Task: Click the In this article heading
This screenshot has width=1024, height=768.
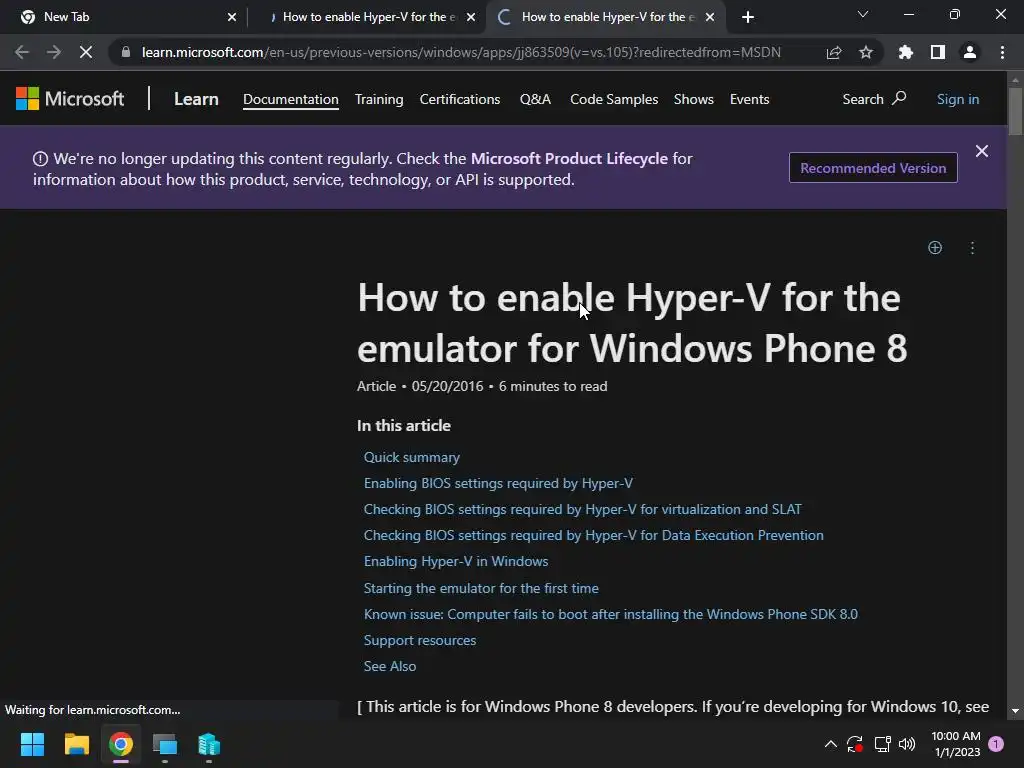Action: pyautogui.click(x=404, y=426)
